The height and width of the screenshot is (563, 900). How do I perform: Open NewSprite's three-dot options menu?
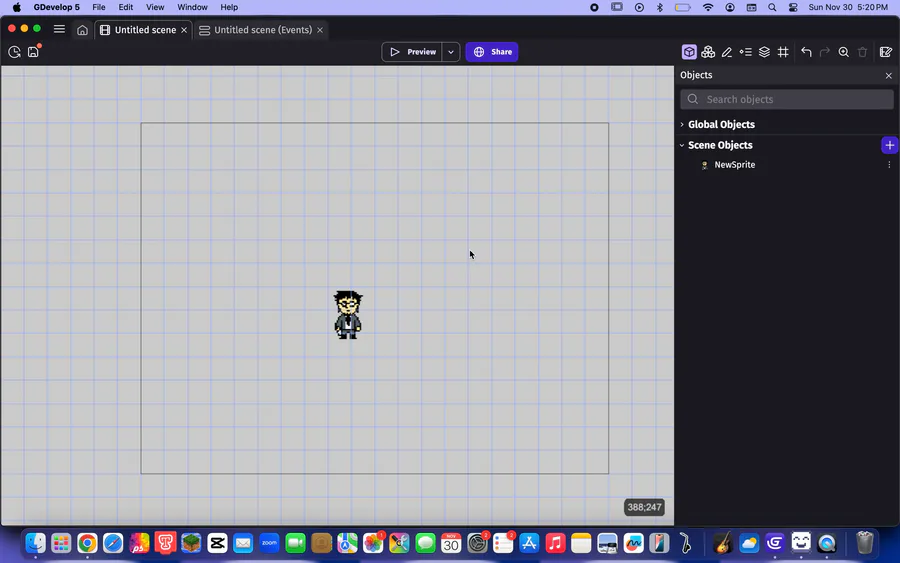click(889, 165)
